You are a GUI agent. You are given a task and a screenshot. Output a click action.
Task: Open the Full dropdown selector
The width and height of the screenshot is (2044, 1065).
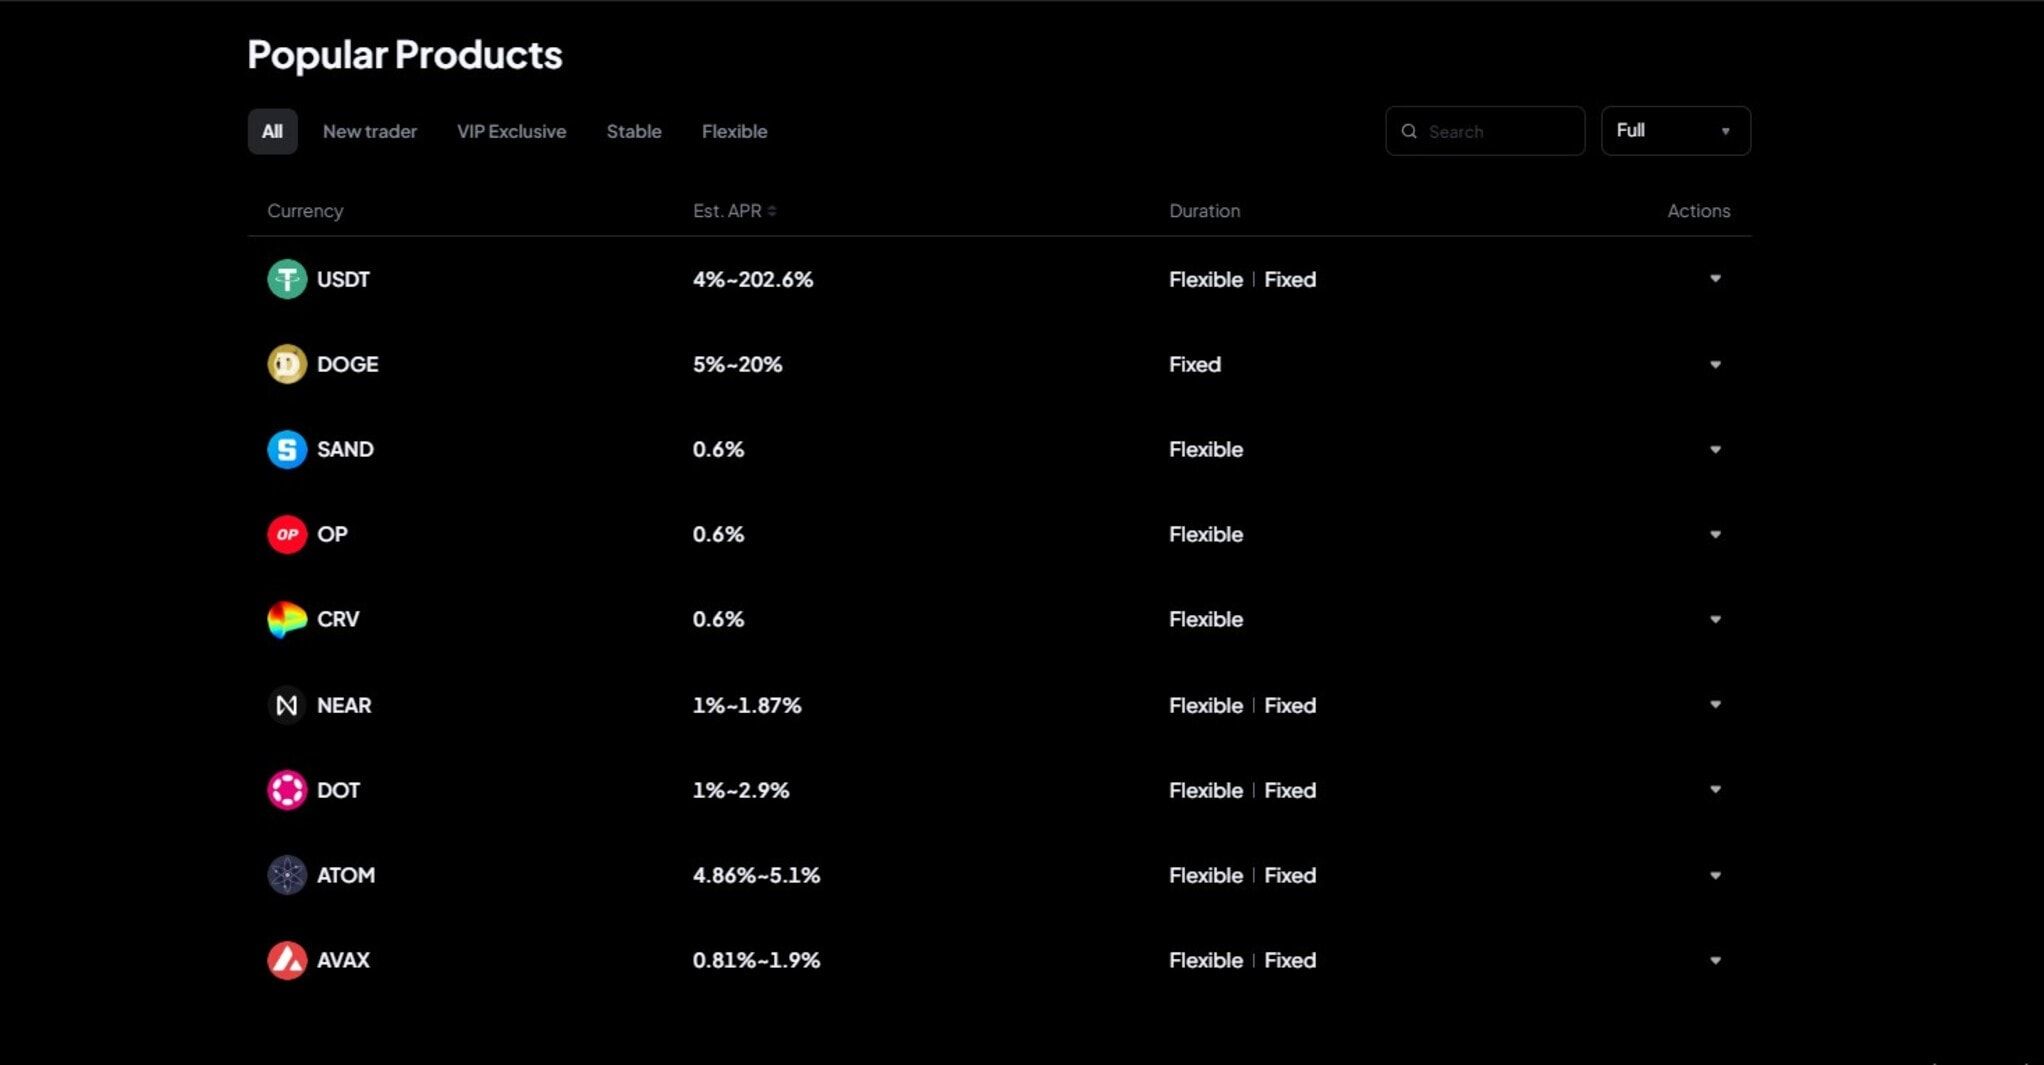[x=1675, y=131]
